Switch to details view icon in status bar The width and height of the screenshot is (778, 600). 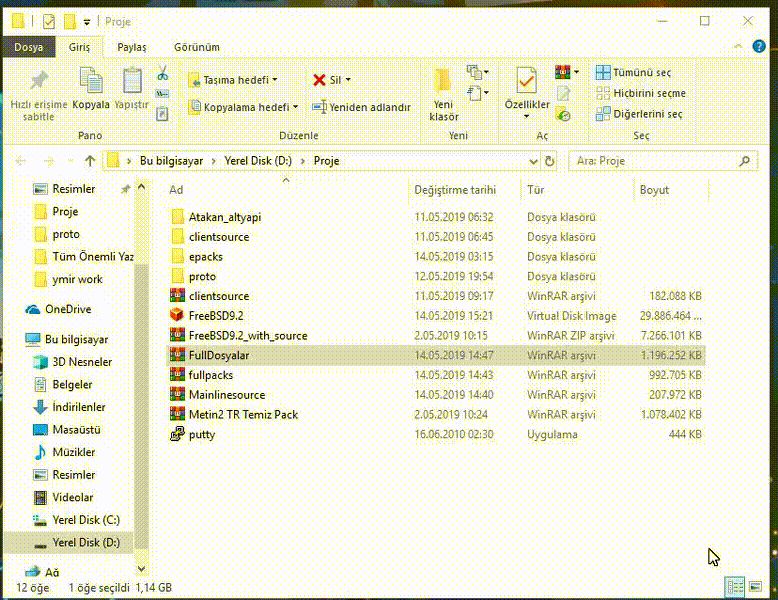(x=735, y=587)
